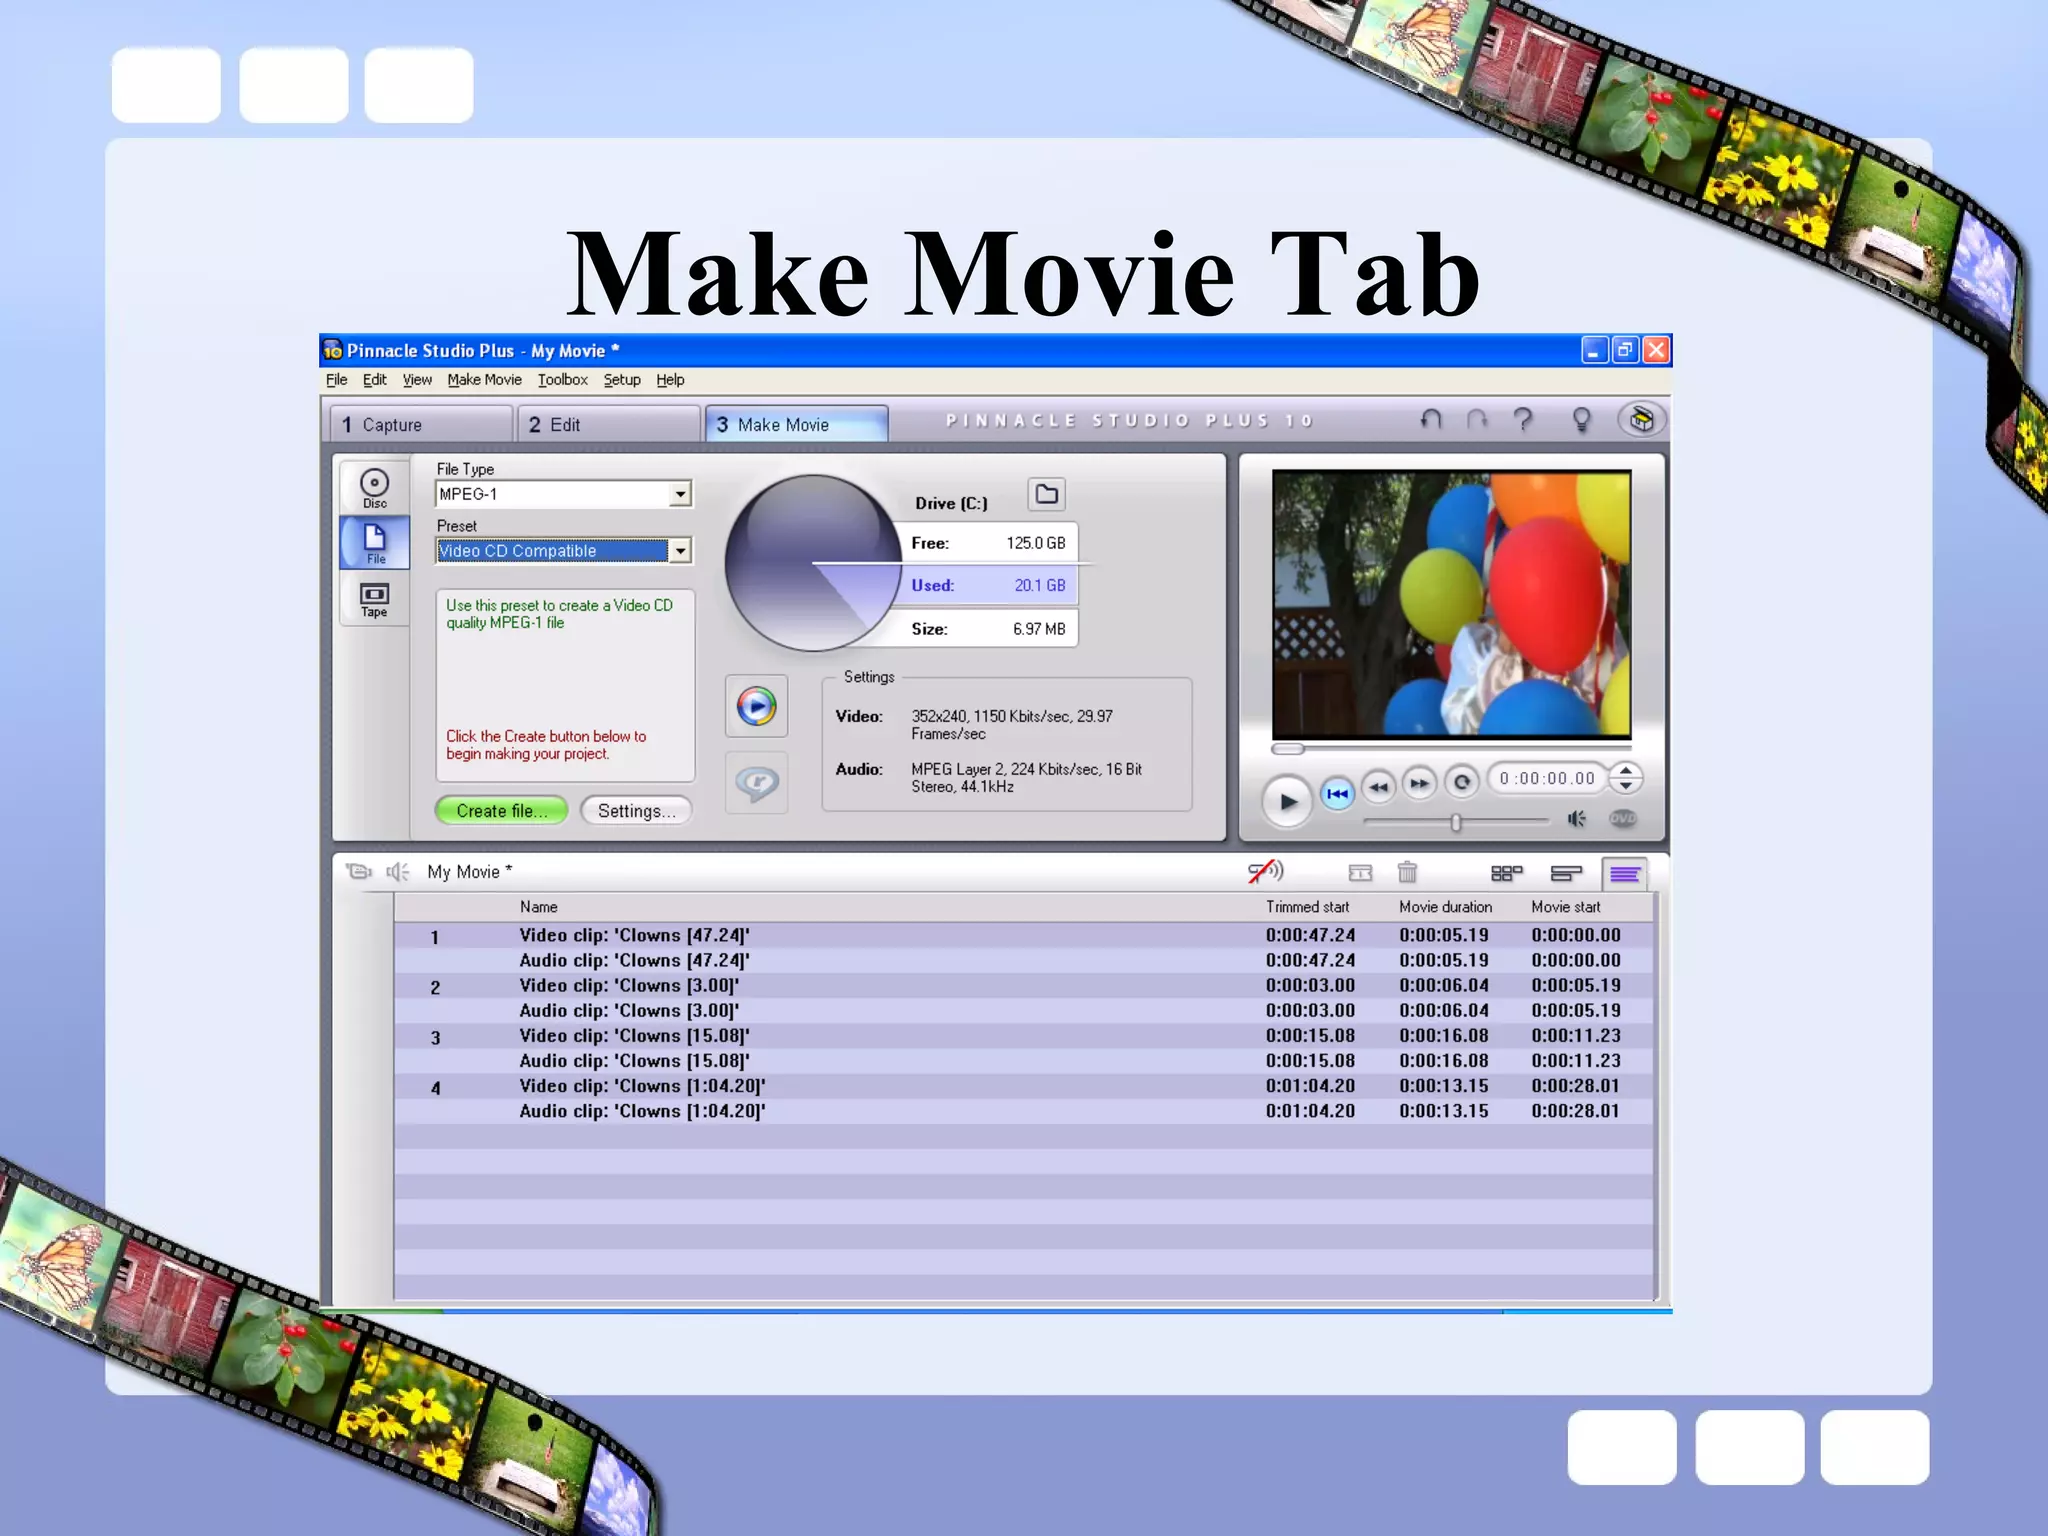This screenshot has width=2048, height=1536.
Task: Click the fast reverse button
Action: pos(1379,786)
